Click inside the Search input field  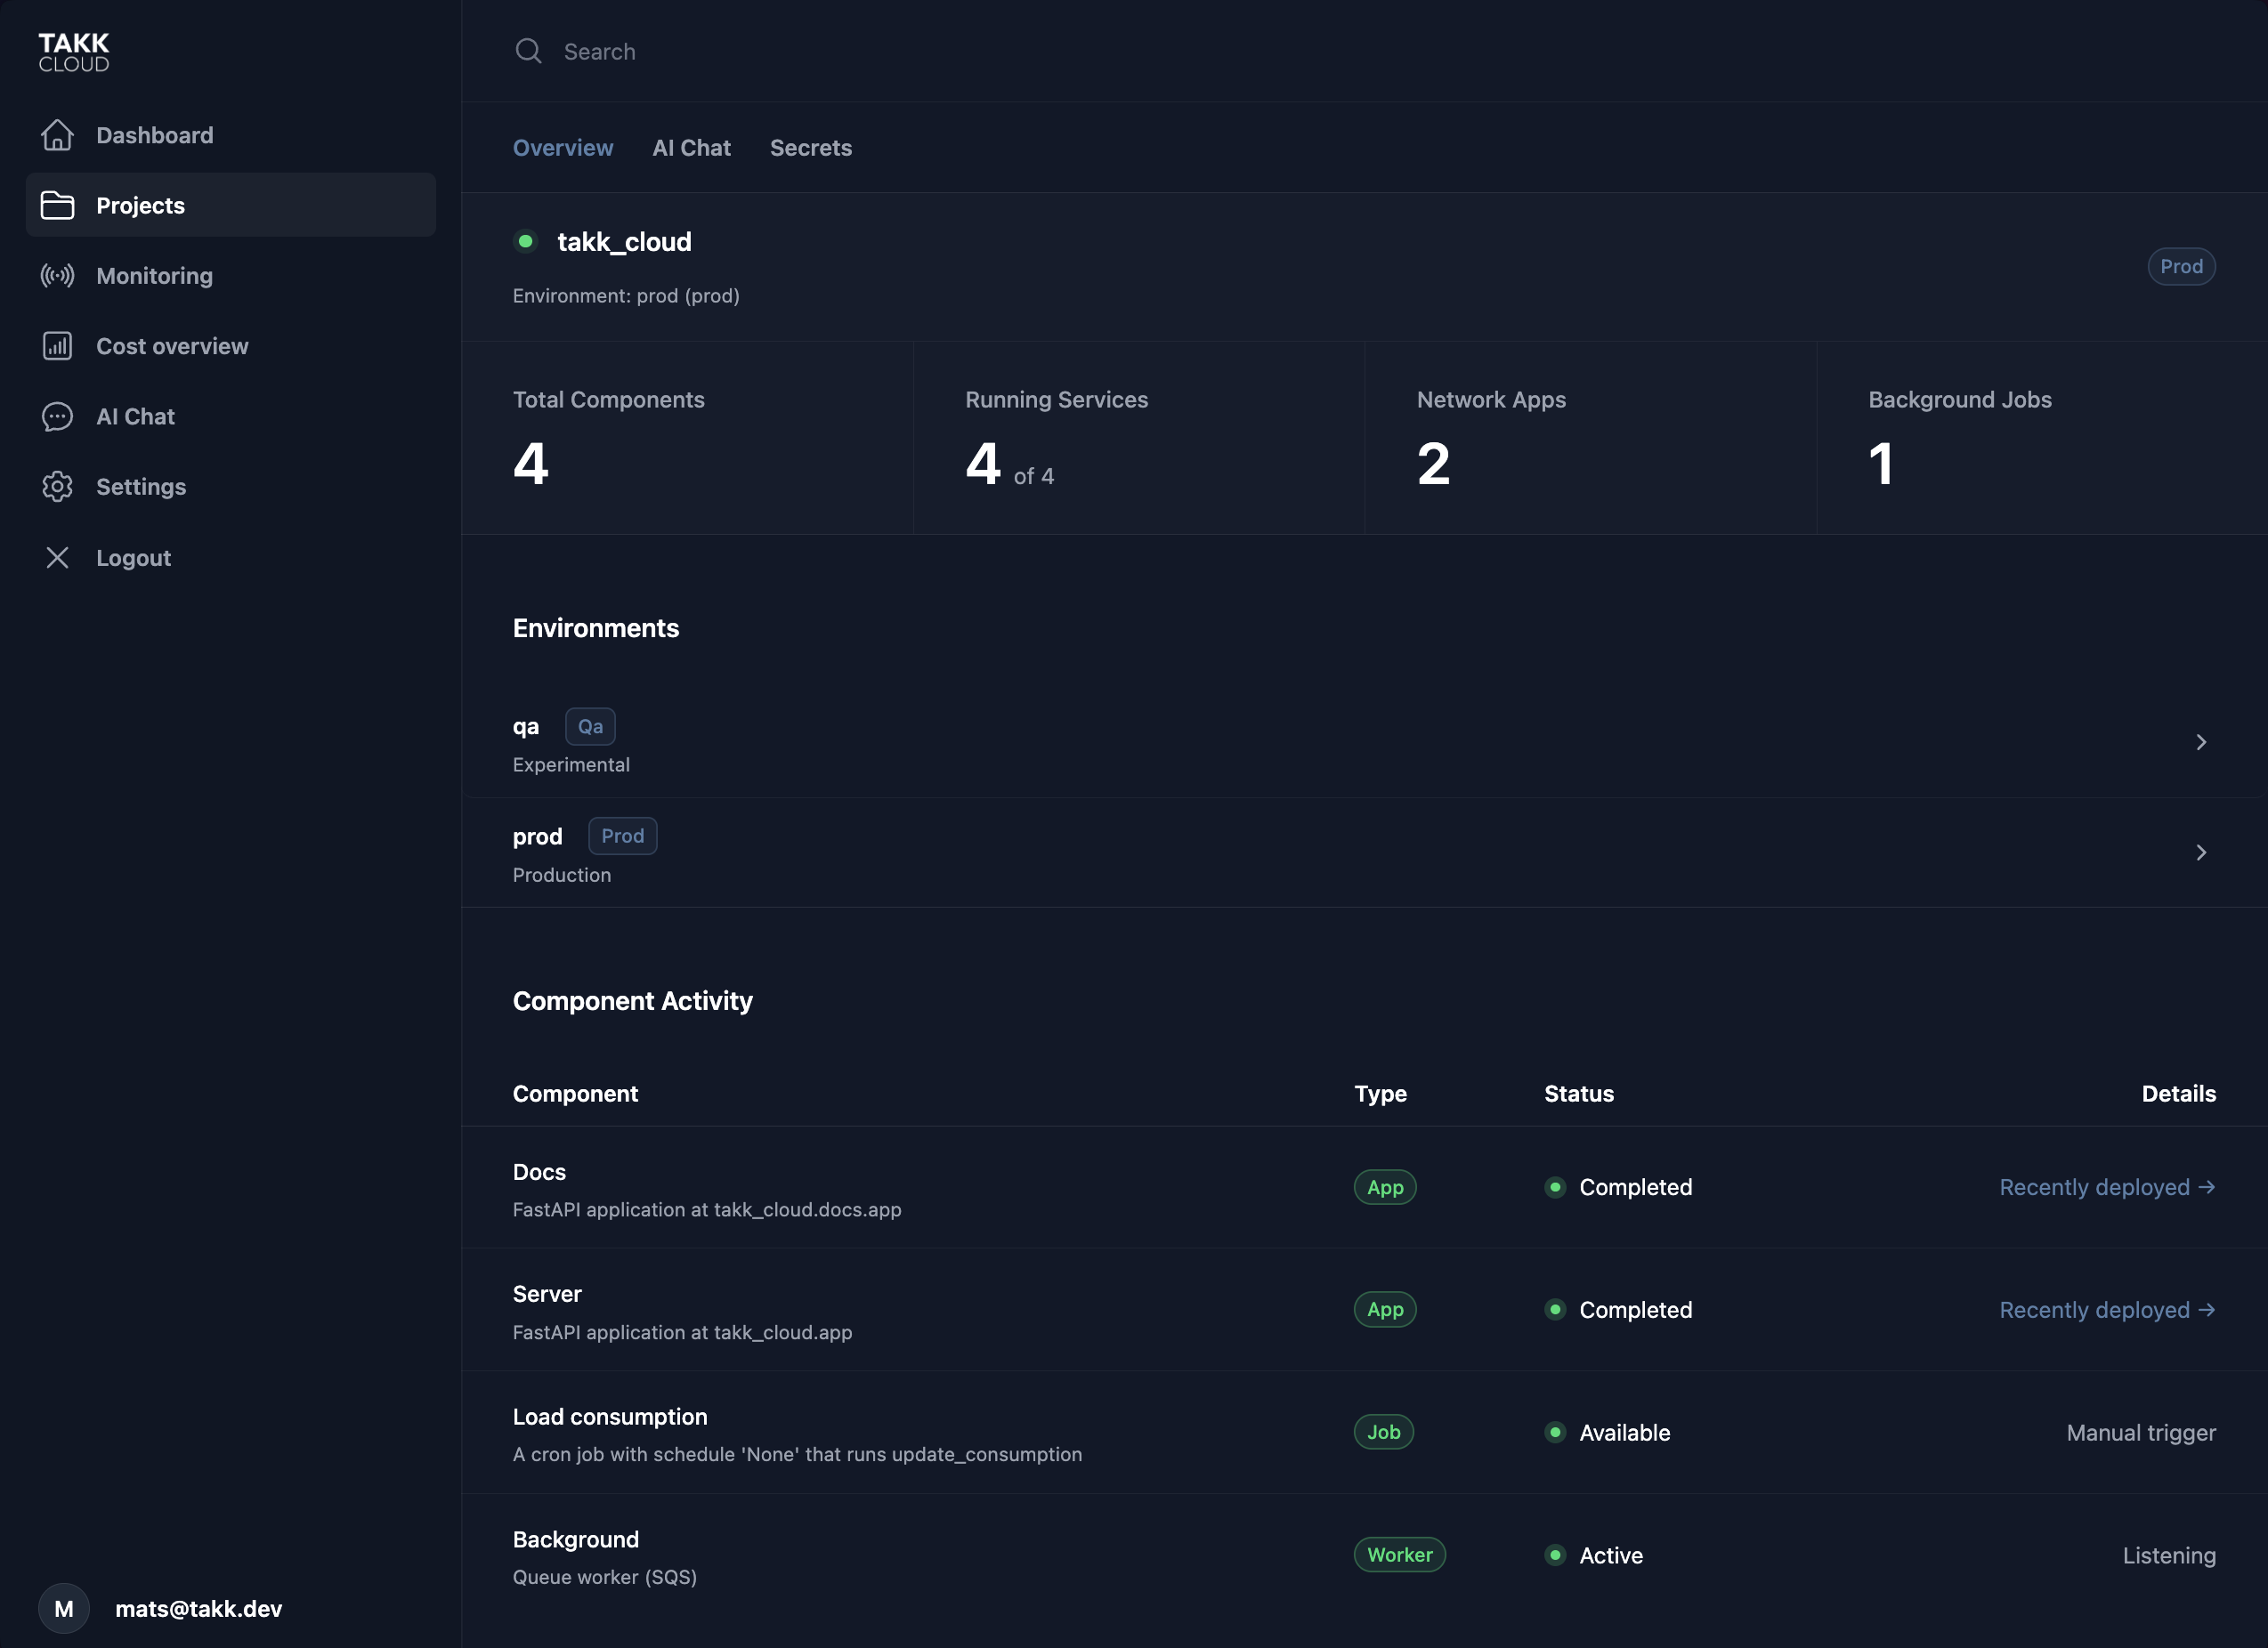(700, 50)
